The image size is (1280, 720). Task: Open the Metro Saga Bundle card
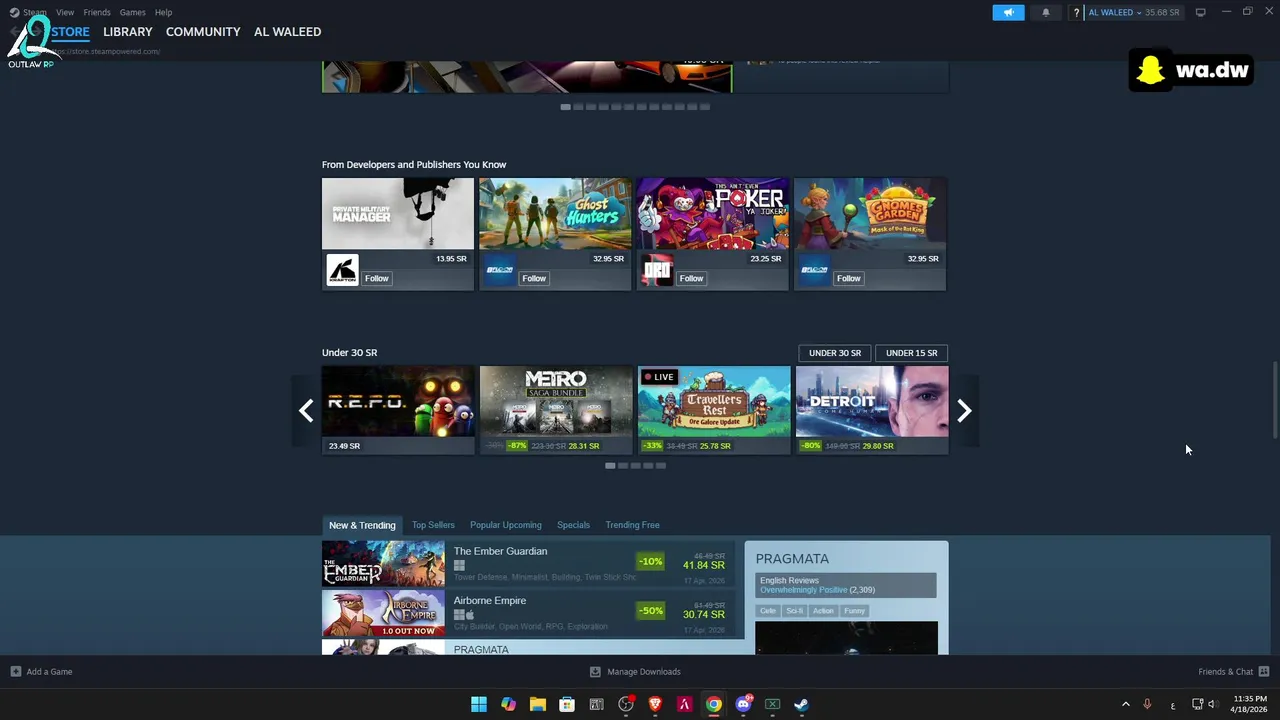pyautogui.click(x=556, y=411)
